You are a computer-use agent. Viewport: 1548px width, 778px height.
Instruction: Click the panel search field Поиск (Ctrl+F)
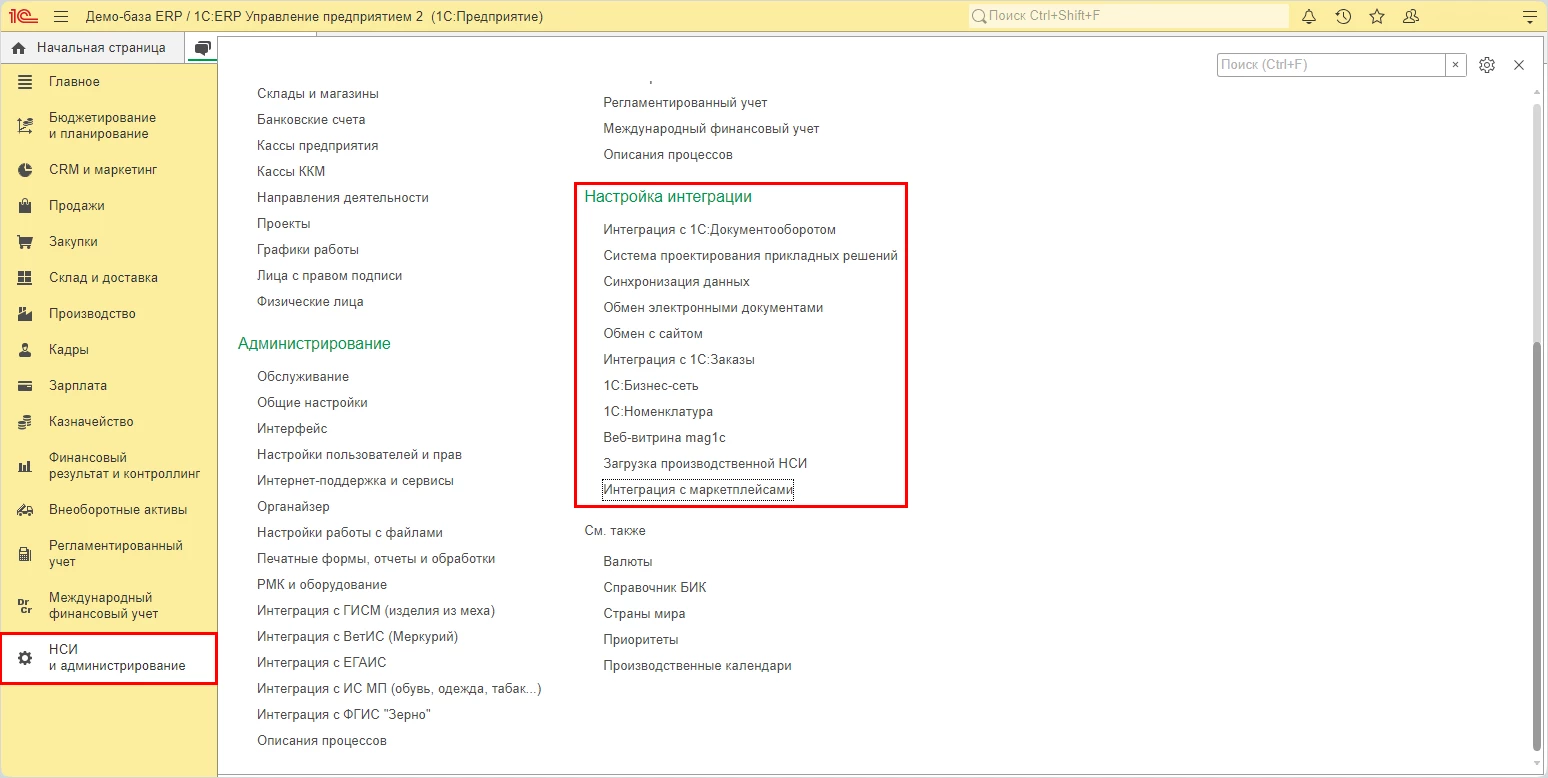(x=1331, y=65)
